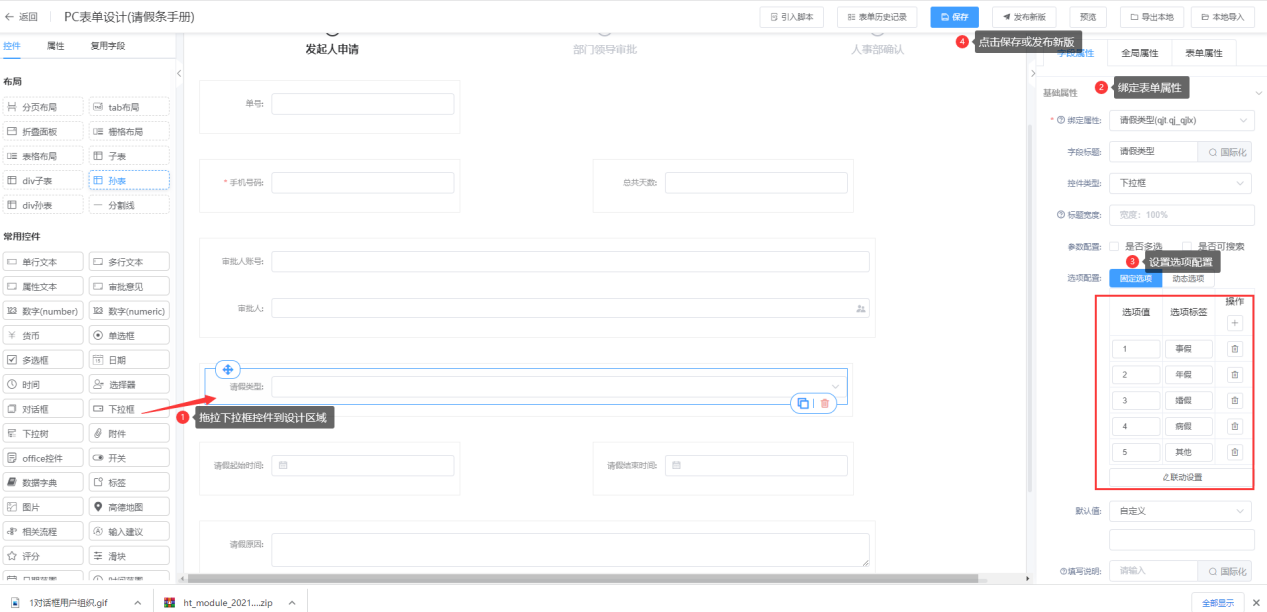Delete the 年假 option row
1267x612 pixels.
point(1234,374)
